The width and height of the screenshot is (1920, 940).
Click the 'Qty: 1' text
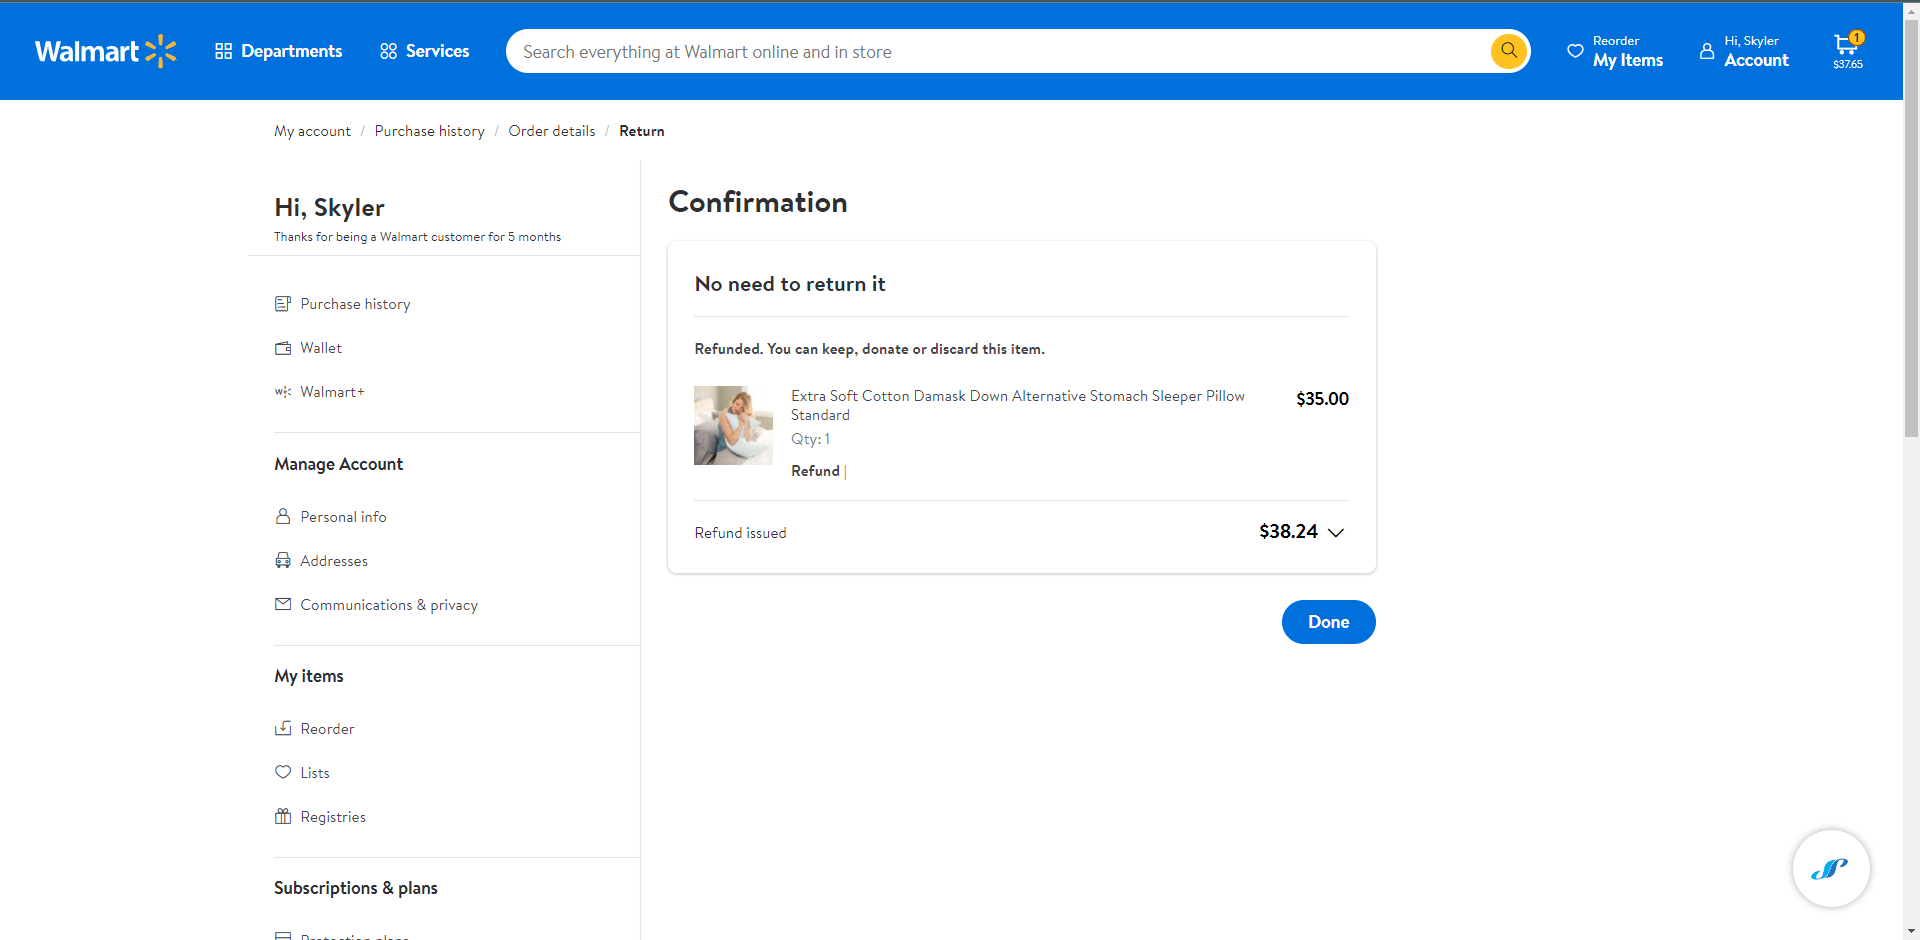810,439
